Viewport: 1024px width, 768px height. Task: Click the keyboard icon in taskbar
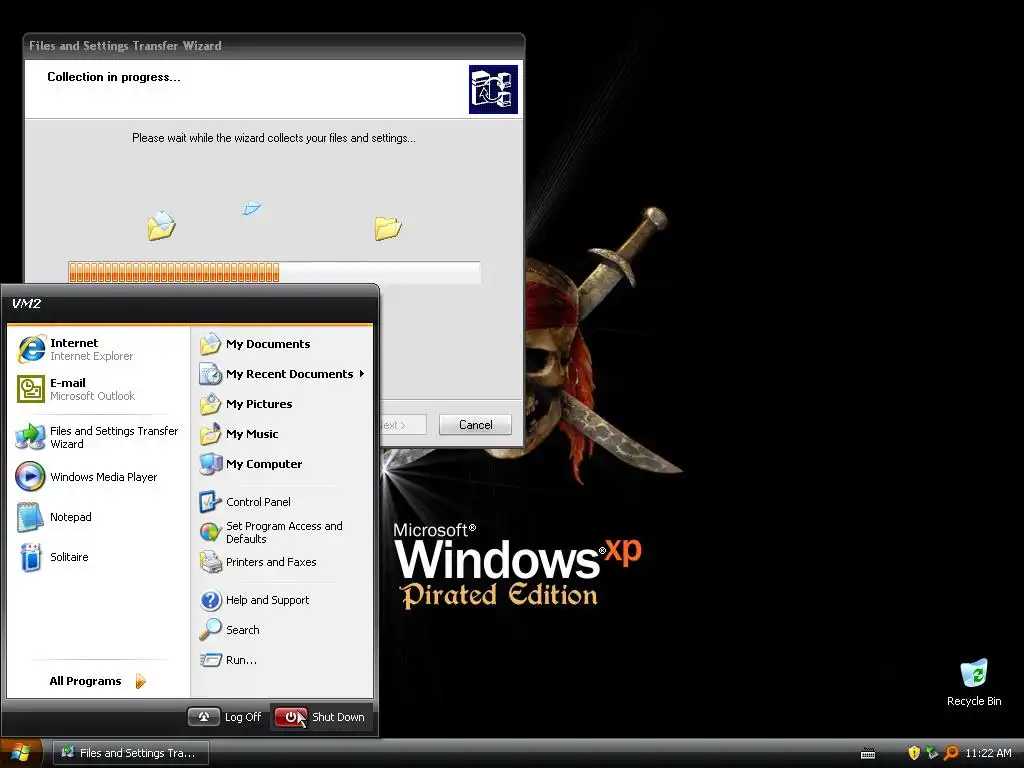click(868, 754)
